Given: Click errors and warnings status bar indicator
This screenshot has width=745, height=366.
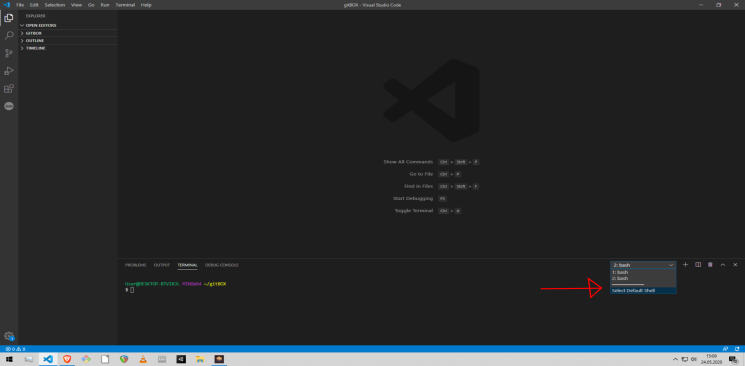Looking at the screenshot, I should [x=15, y=349].
